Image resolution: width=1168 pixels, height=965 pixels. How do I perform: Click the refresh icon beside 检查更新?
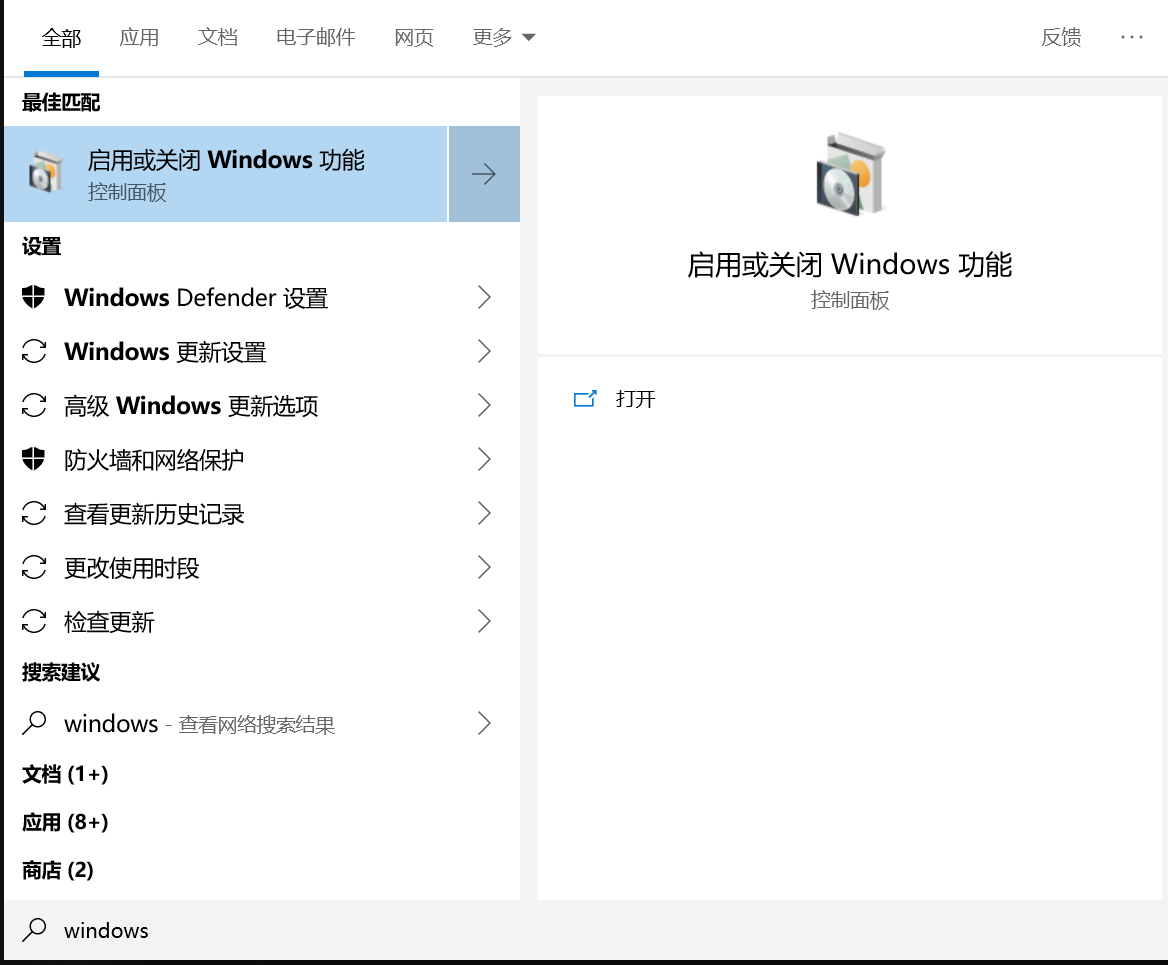(x=34, y=621)
